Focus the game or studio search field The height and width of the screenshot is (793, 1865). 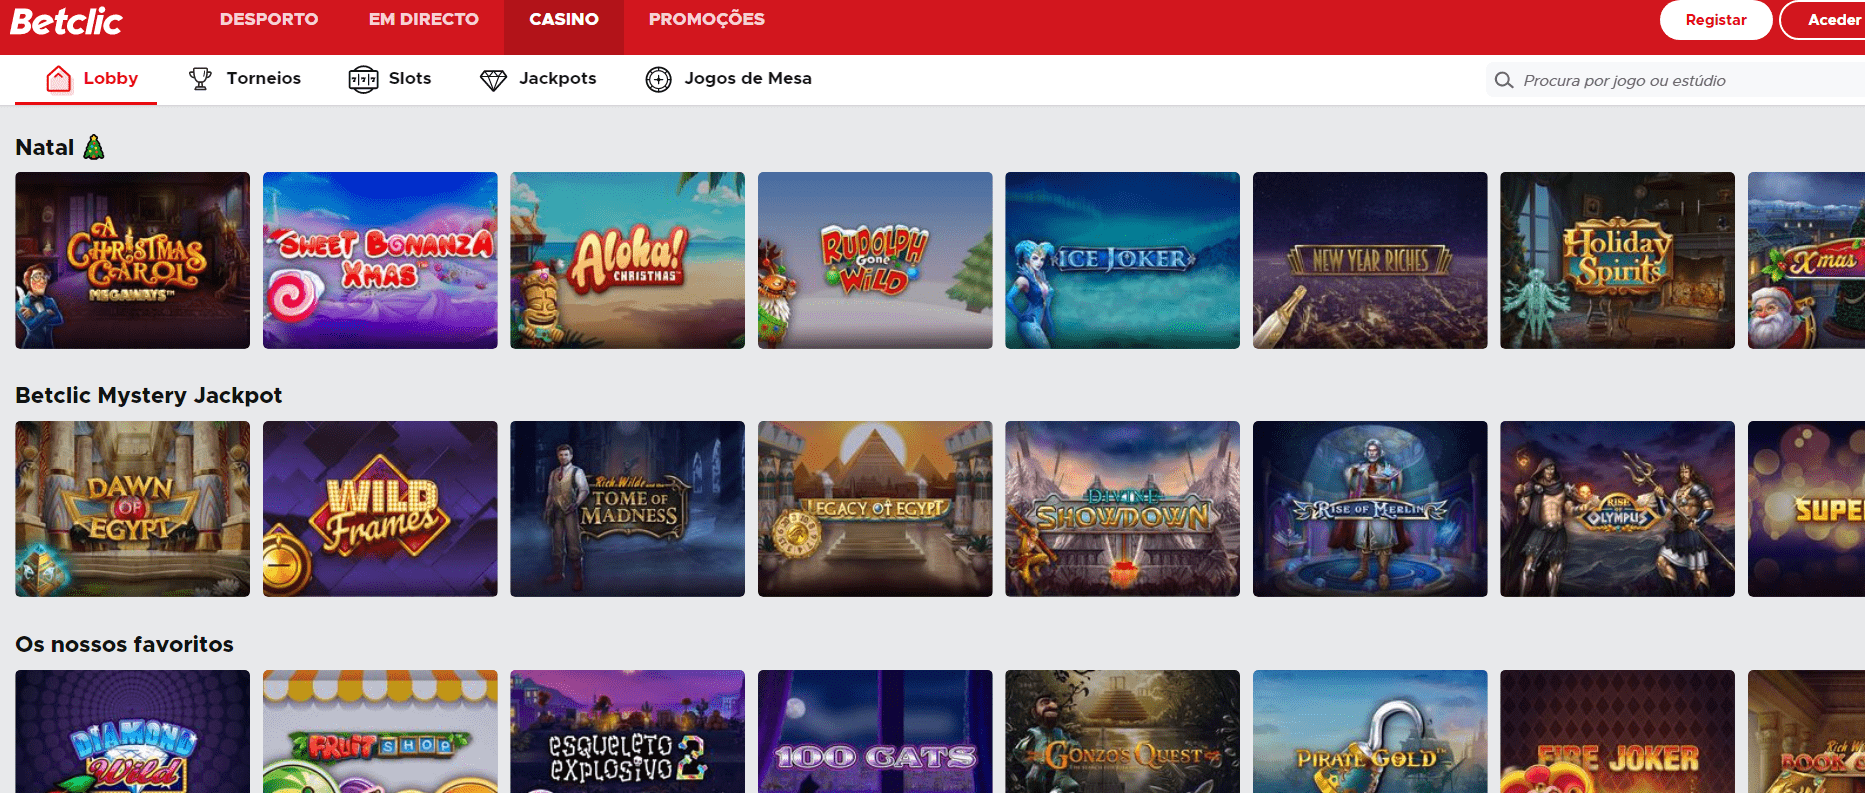(1675, 80)
